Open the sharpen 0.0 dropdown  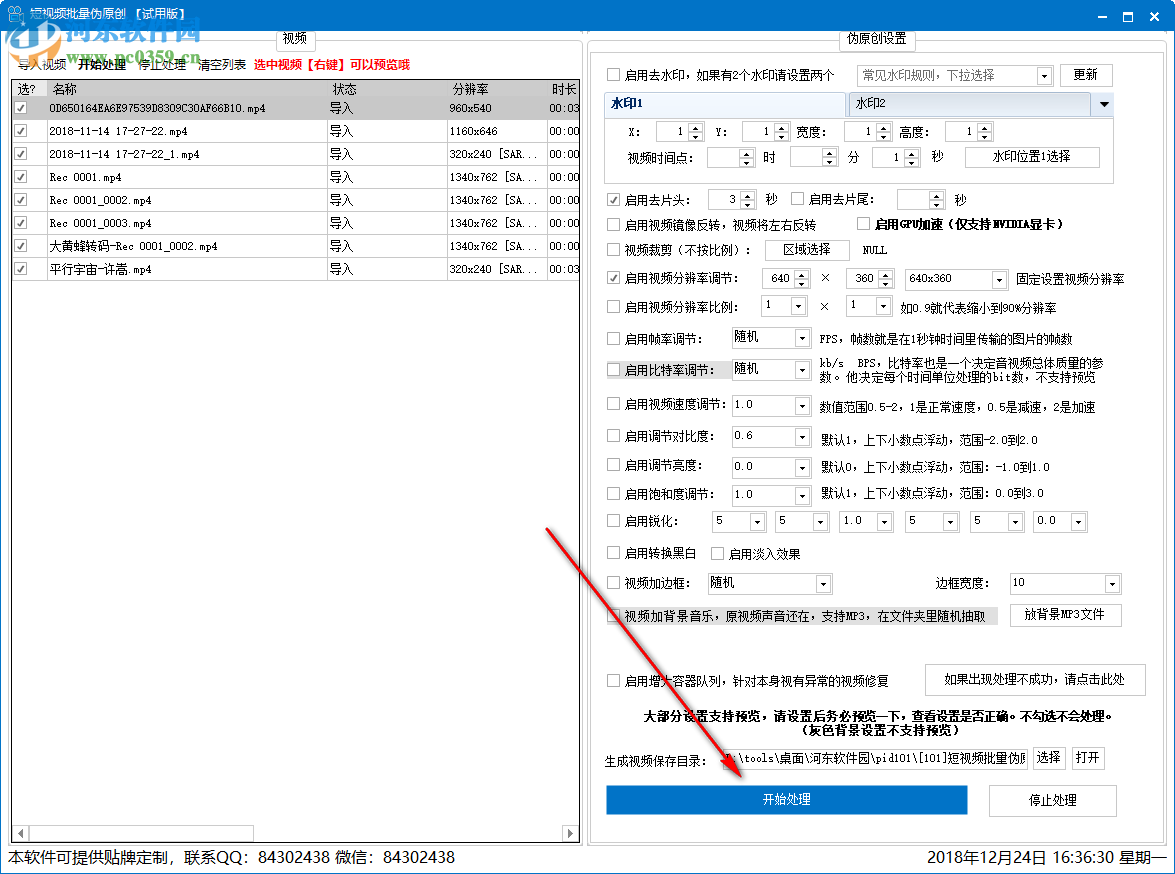[x=1078, y=522]
